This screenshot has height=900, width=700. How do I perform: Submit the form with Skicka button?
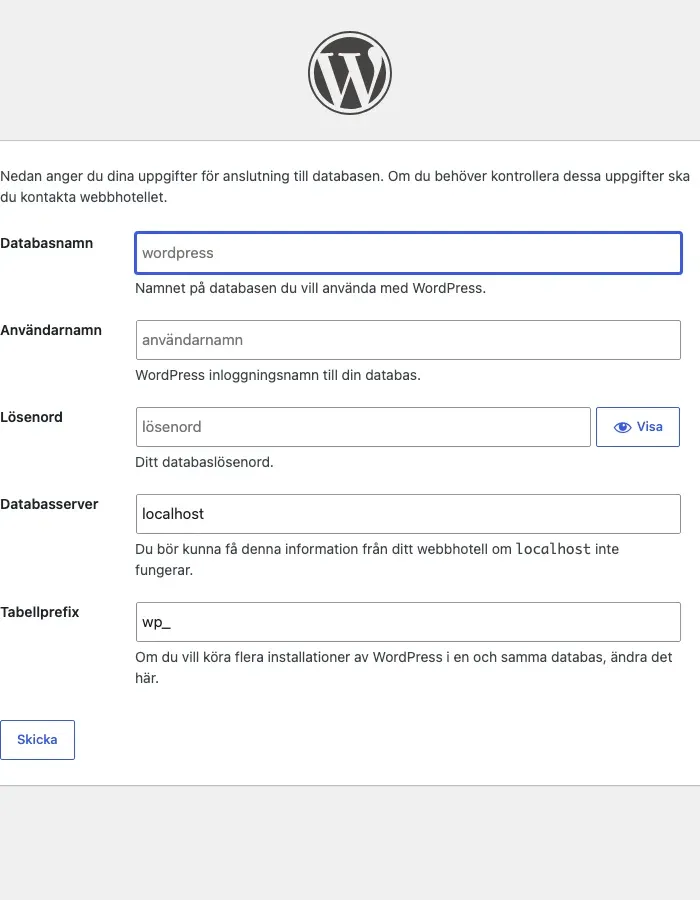click(37, 740)
